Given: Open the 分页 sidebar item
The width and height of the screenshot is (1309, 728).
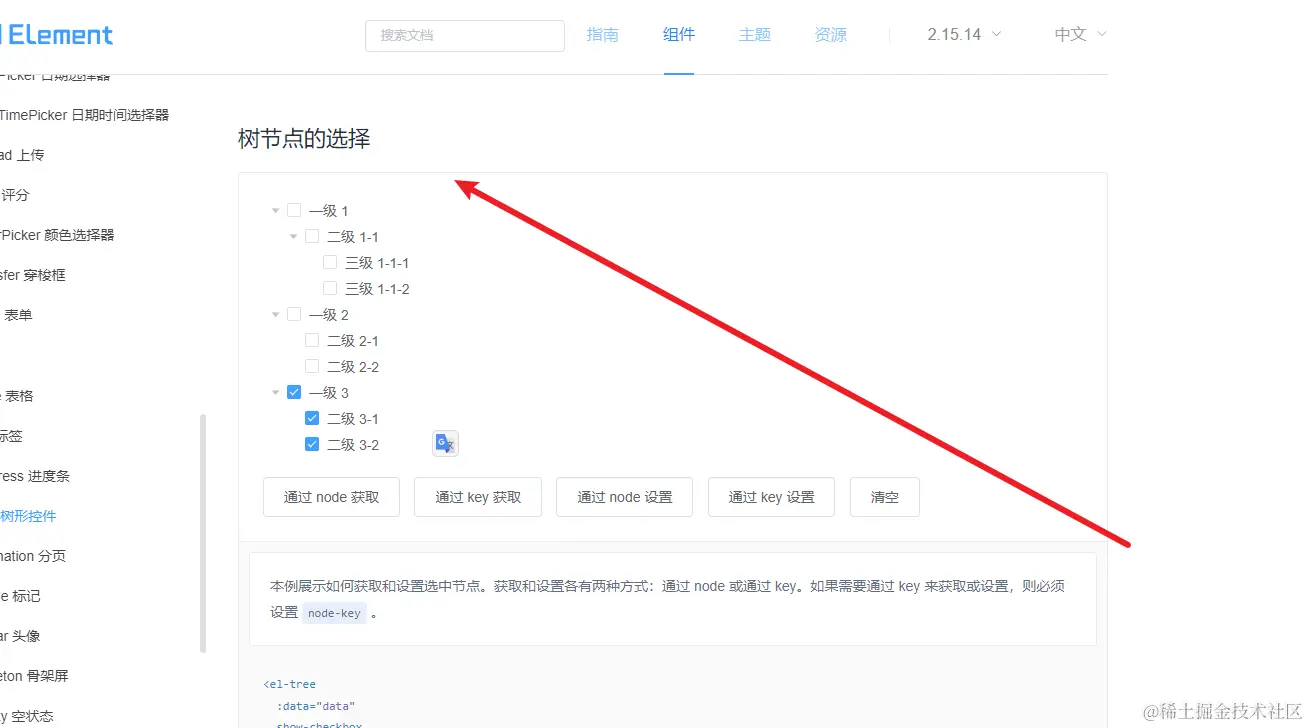Looking at the screenshot, I should click(x=33, y=556).
